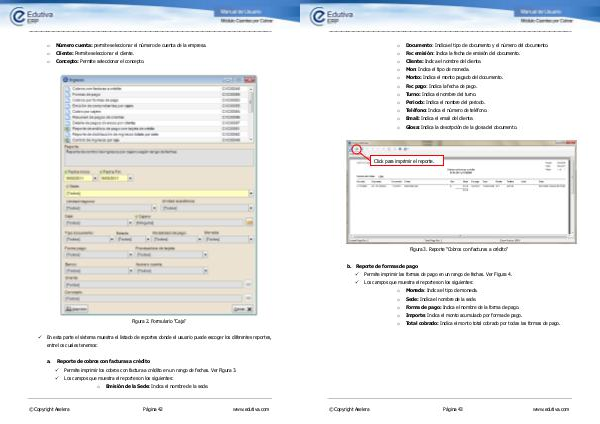Click the red-circled print report icon
The height and width of the screenshot is (424, 600).
[x=358, y=150]
